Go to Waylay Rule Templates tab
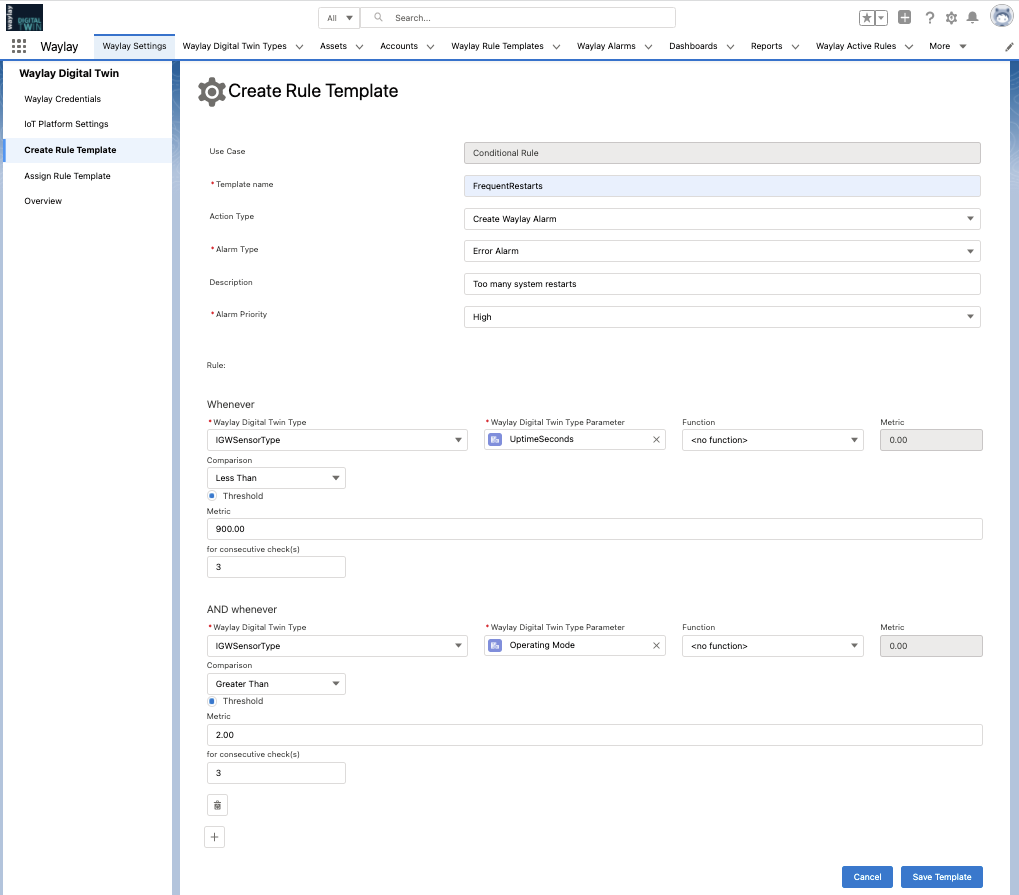Viewport: 1019px width, 895px height. (497, 46)
